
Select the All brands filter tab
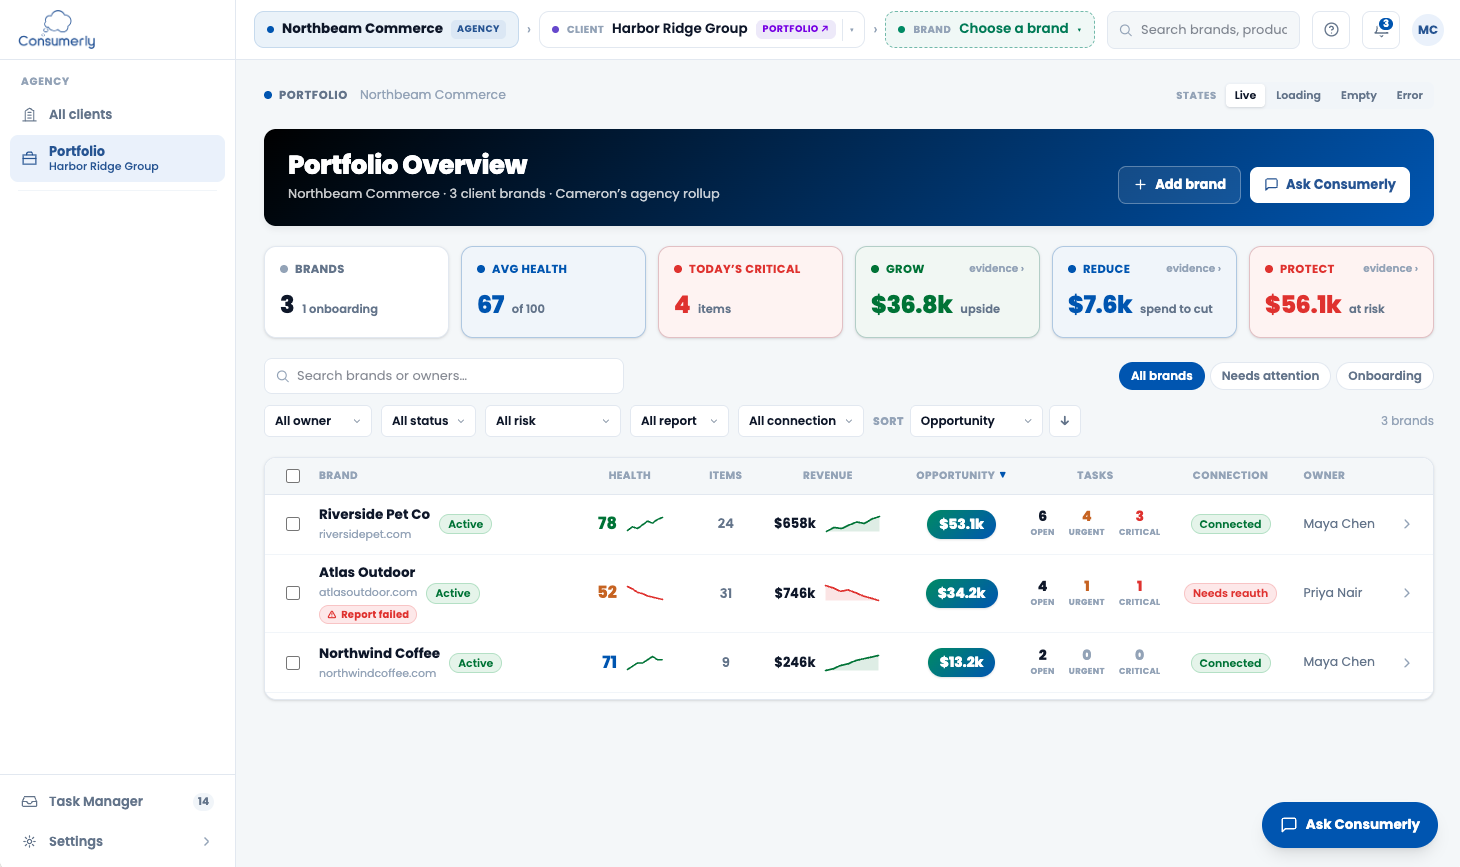click(x=1162, y=376)
